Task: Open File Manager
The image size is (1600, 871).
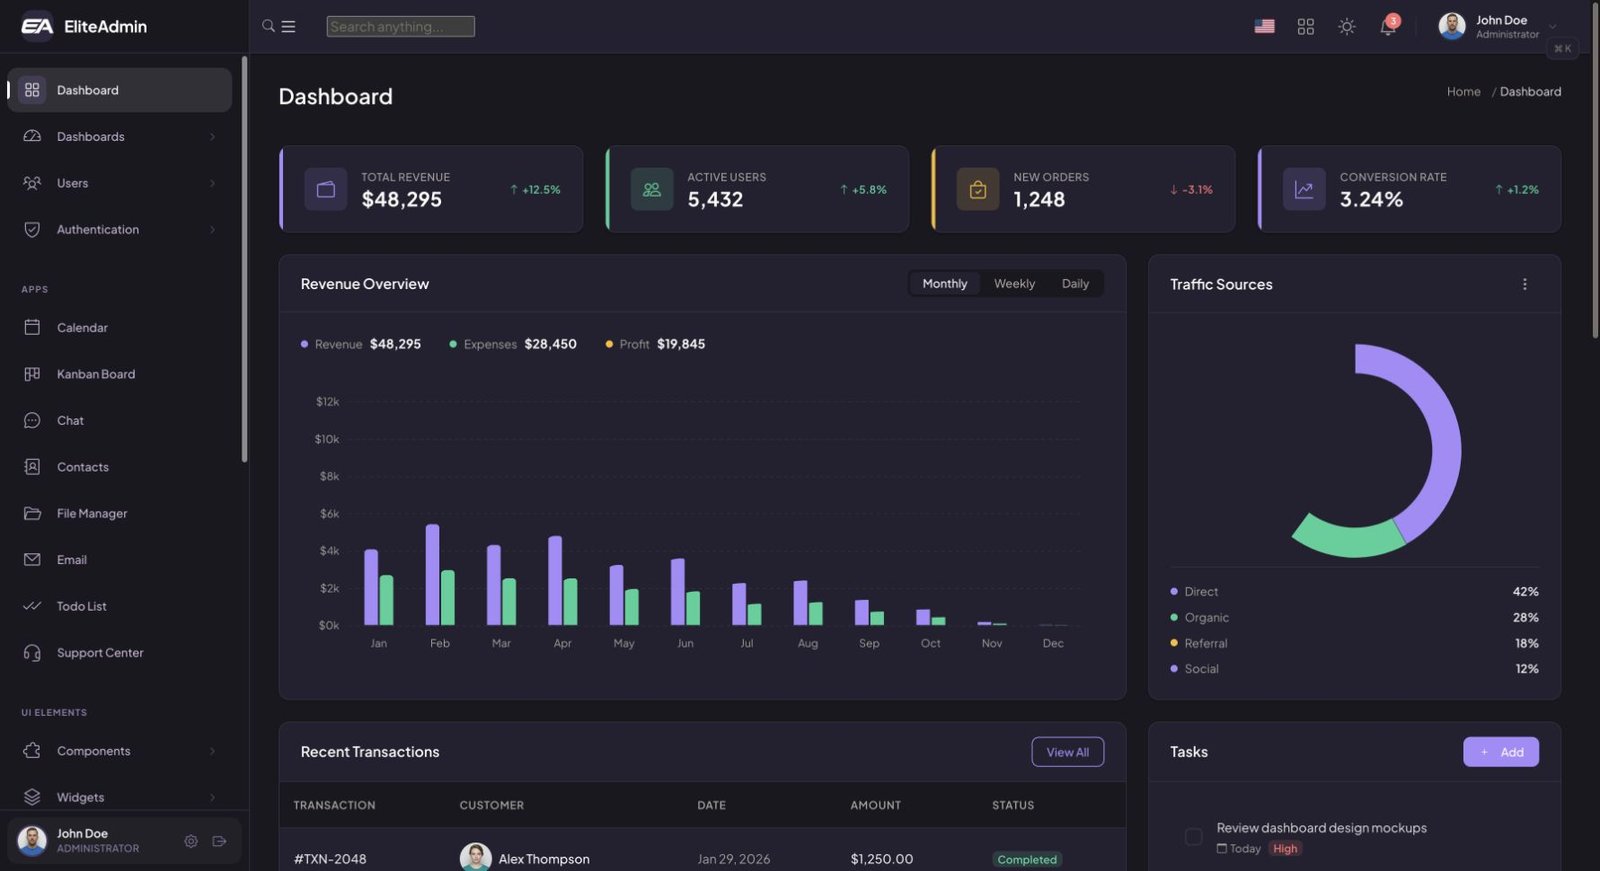Action: pos(120,514)
